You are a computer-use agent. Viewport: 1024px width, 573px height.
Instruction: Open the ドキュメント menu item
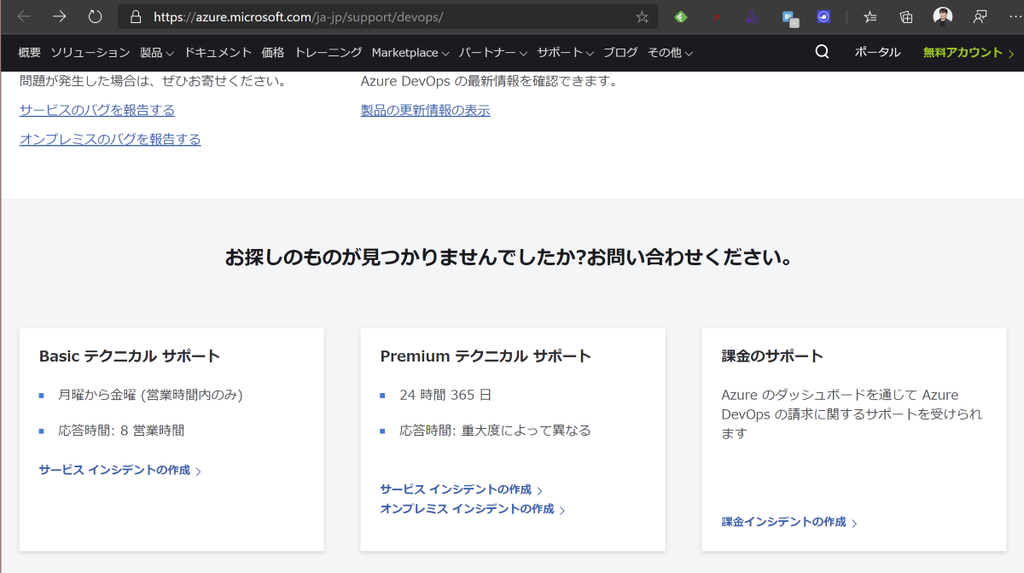pos(217,52)
